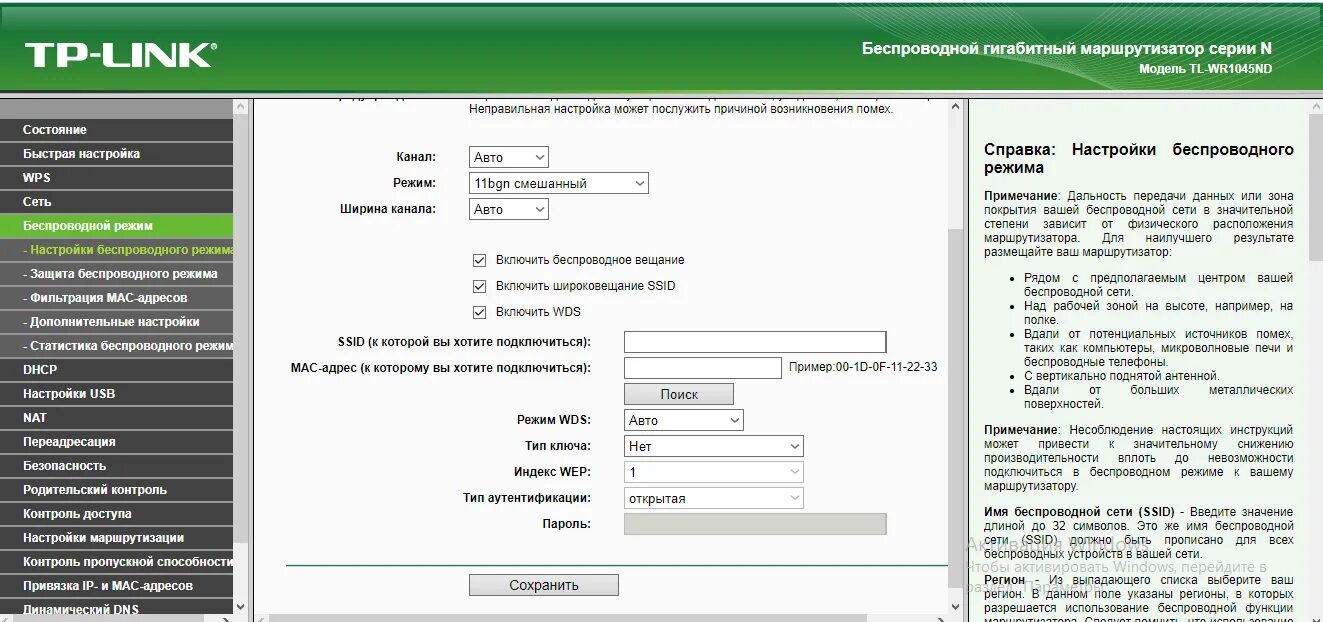Click the TP-LINK logo
The width and height of the screenshot is (1323, 622).
[119, 55]
